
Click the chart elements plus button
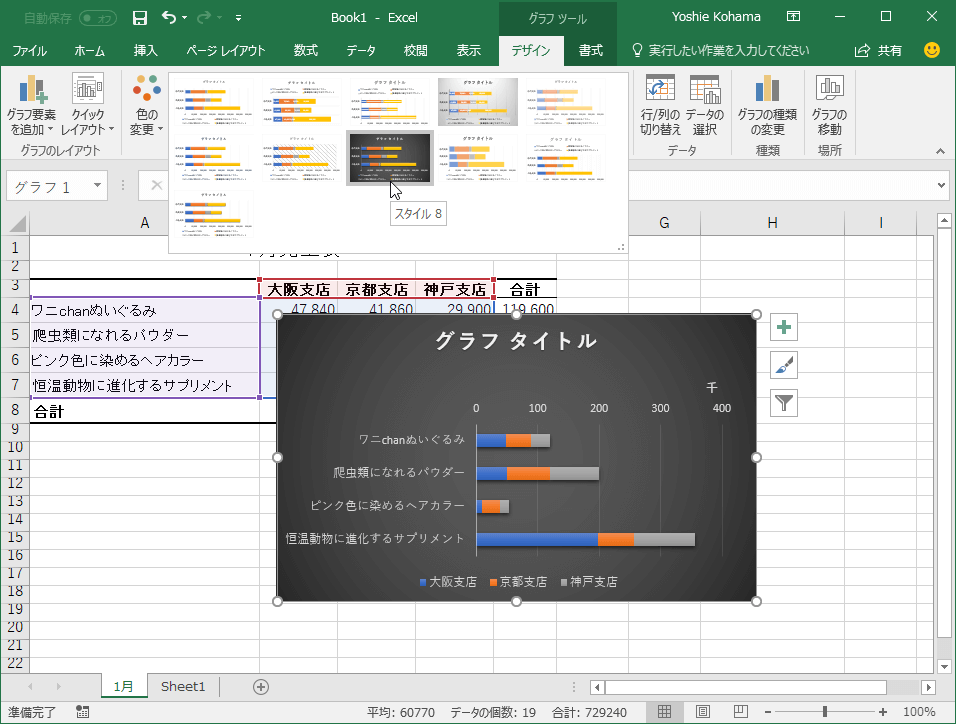tap(784, 327)
